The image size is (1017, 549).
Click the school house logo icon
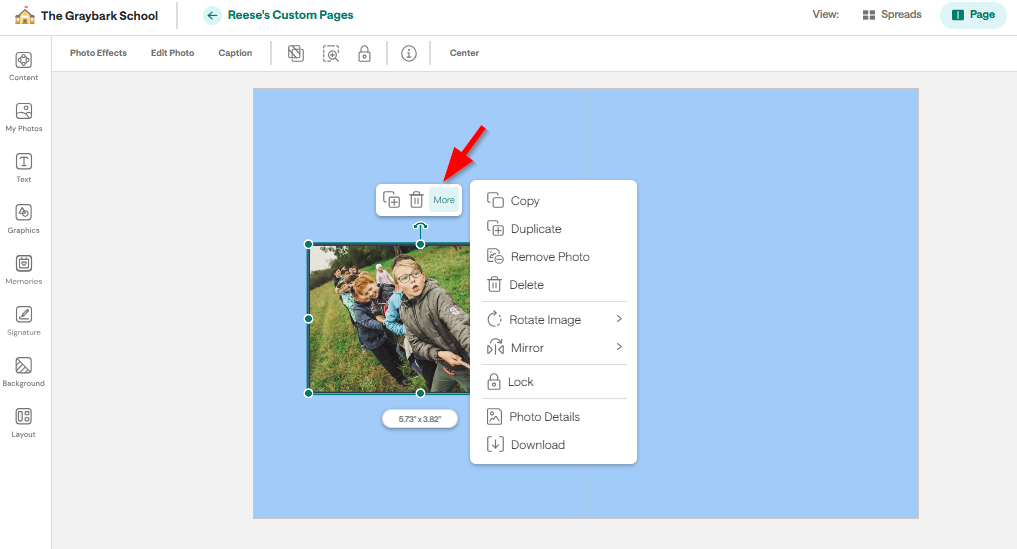point(25,16)
